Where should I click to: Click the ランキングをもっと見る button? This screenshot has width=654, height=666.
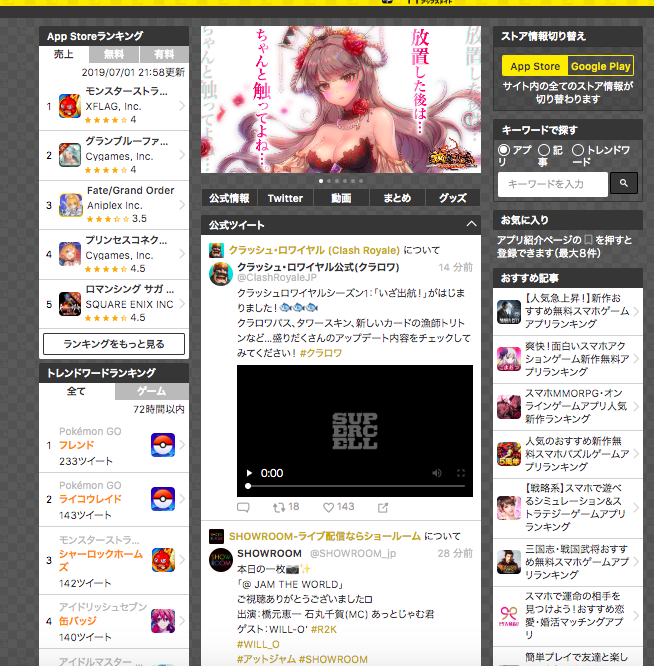114,344
